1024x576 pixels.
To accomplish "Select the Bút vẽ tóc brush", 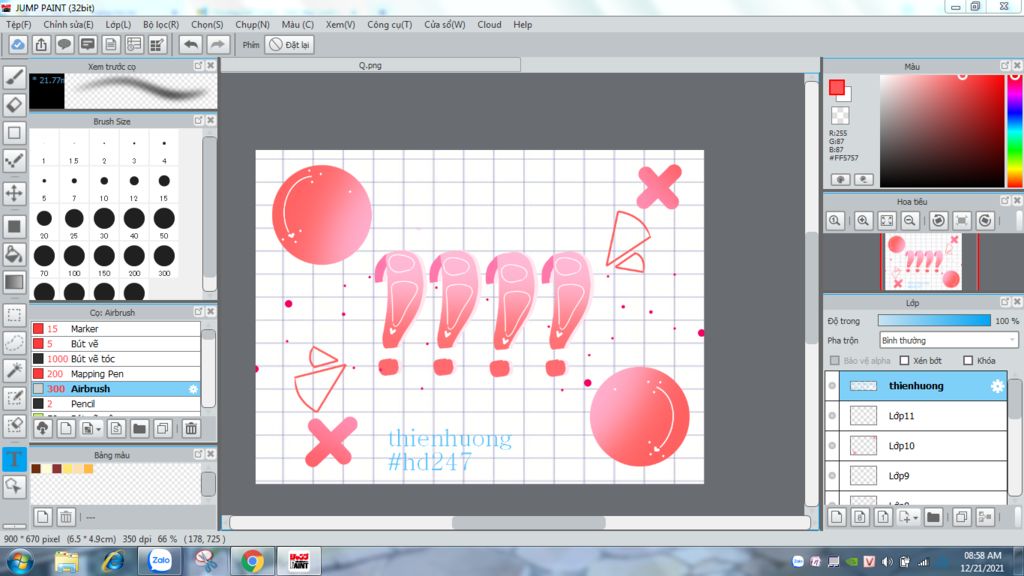I will coord(116,359).
